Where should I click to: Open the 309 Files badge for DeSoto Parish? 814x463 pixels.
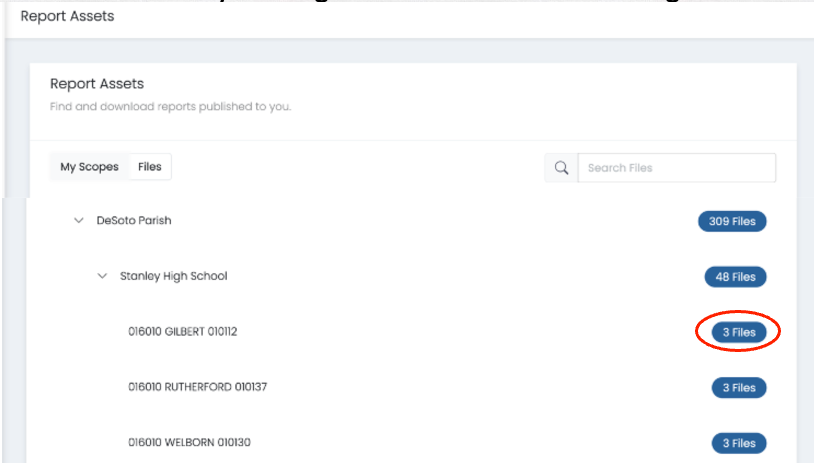(732, 221)
